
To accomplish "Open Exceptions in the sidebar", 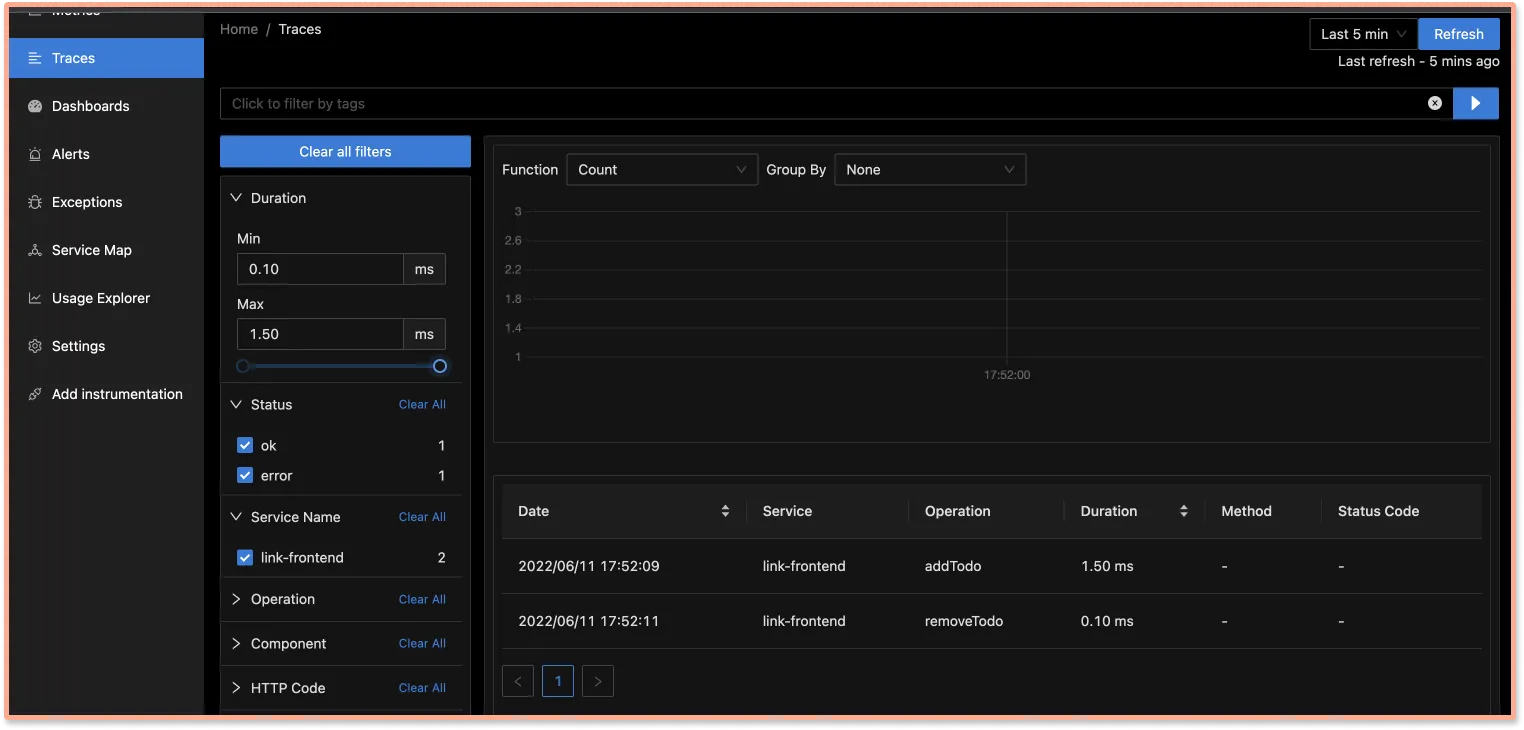I will tap(106, 202).
